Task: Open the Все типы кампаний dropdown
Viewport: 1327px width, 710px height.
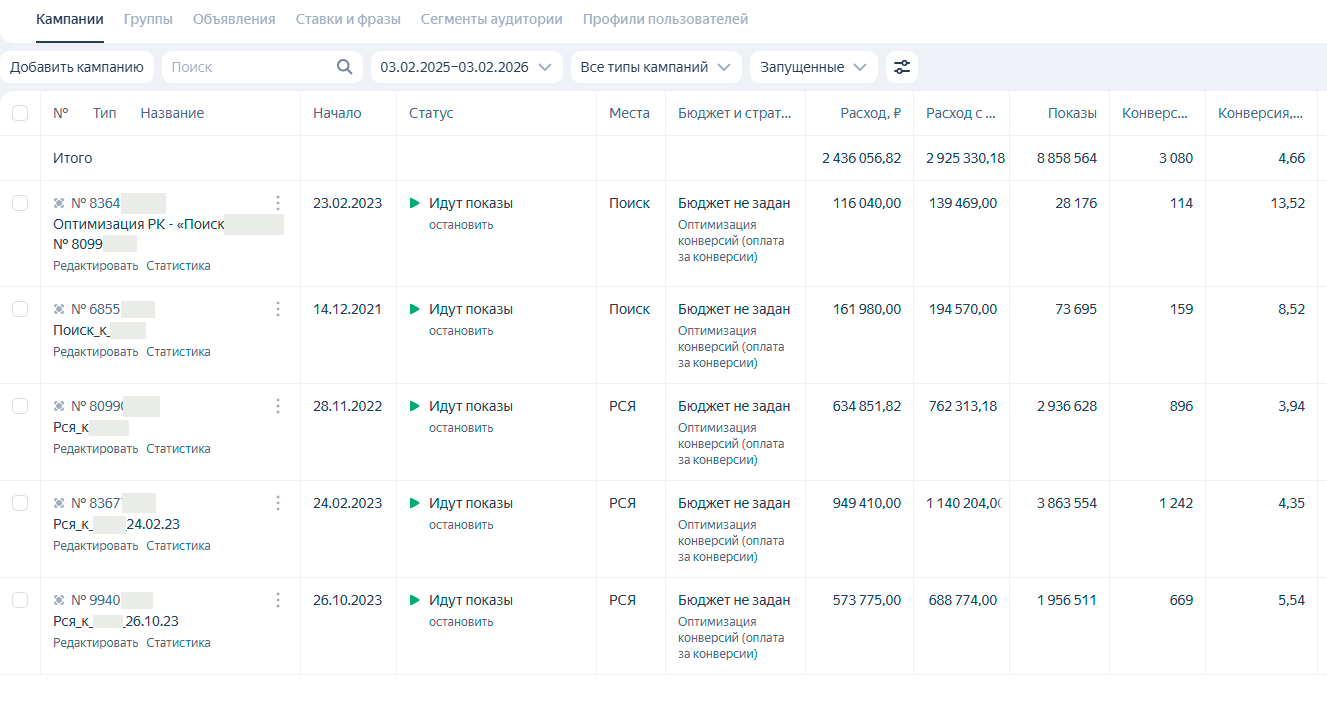Action: tap(656, 67)
